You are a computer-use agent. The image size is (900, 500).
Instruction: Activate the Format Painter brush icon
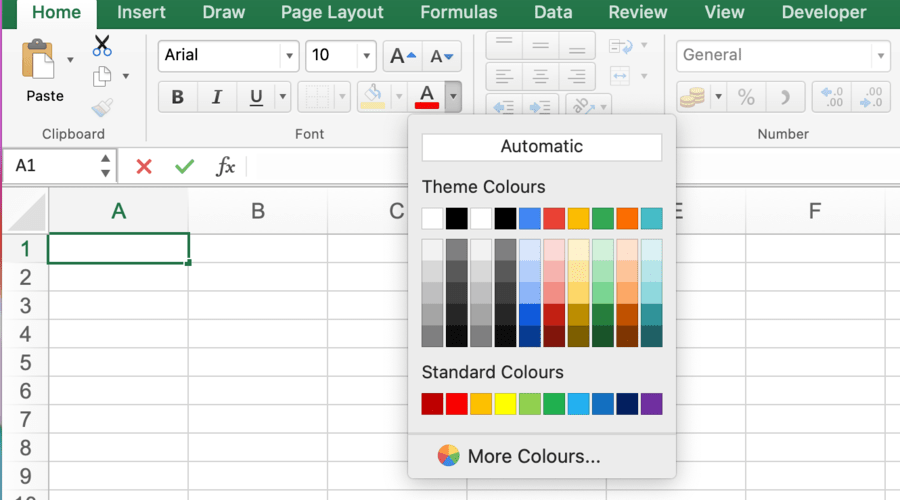[102, 107]
